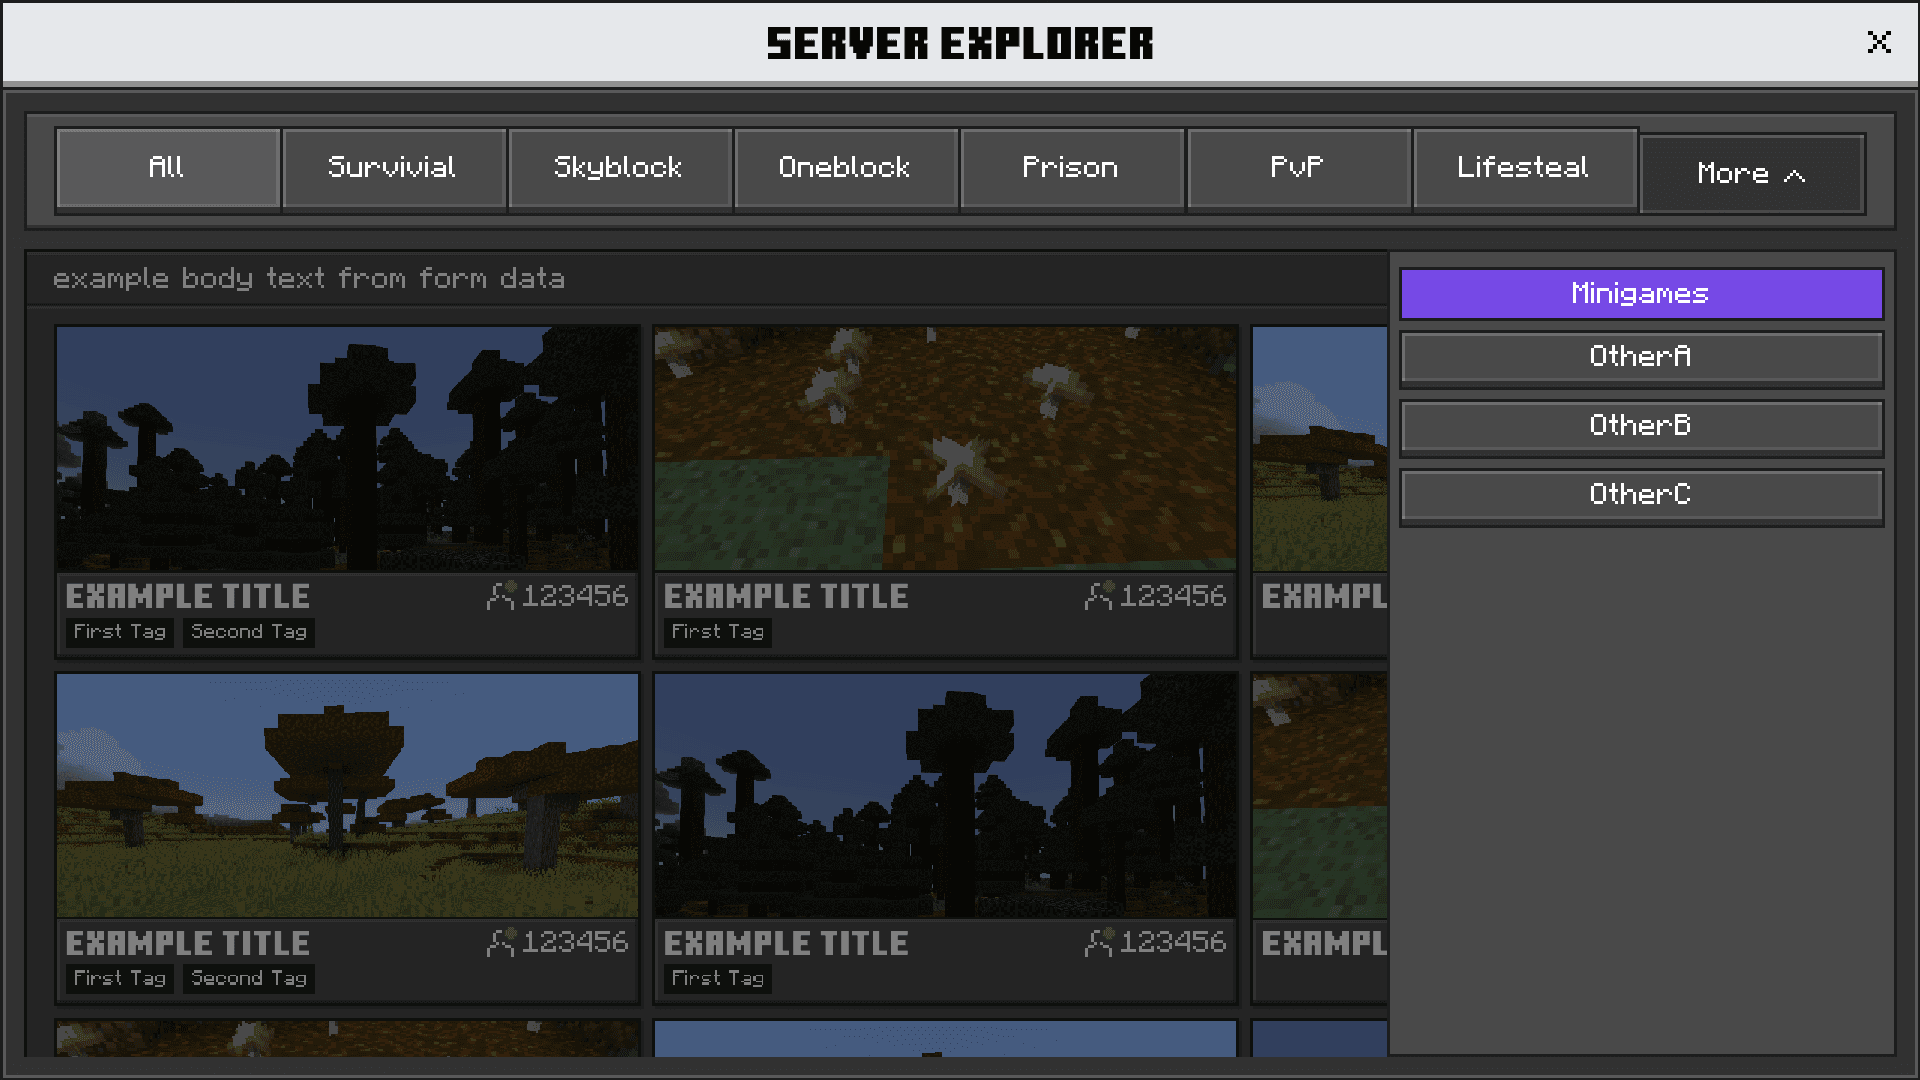1920x1080 pixels.
Task: Click First Tag on the second-row night forest card
Action: coord(718,979)
